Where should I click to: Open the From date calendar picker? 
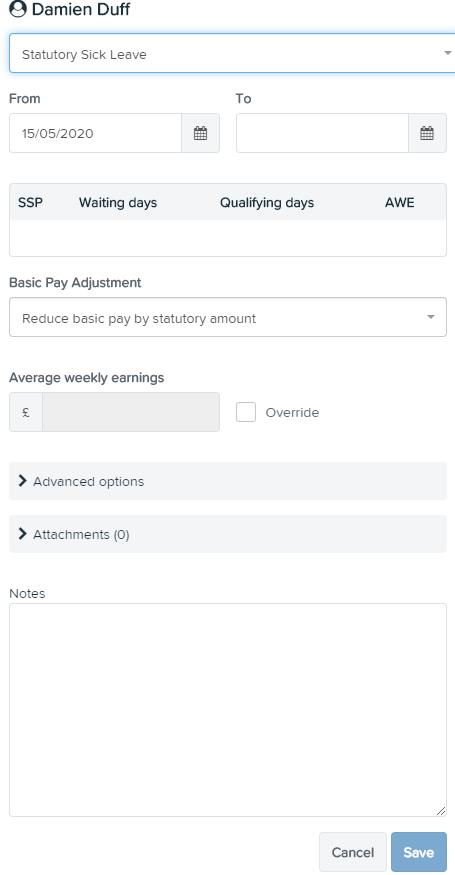pos(200,133)
